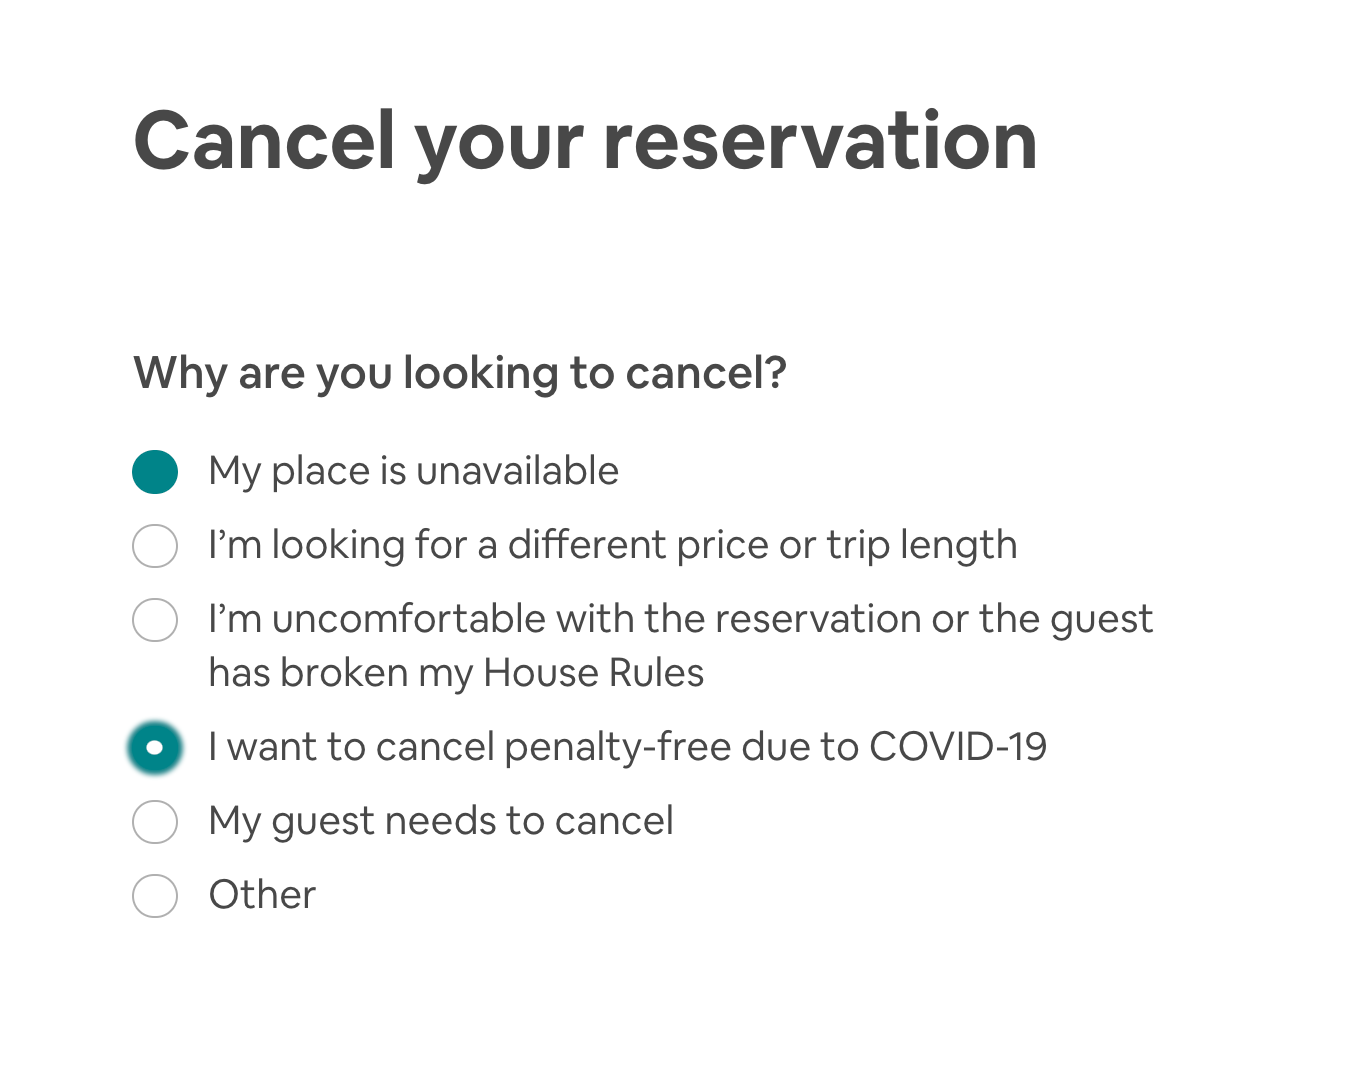Image resolution: width=1368 pixels, height=1078 pixels.
Task: Click the 'My place is unavailable' label text
Action: pos(414,472)
